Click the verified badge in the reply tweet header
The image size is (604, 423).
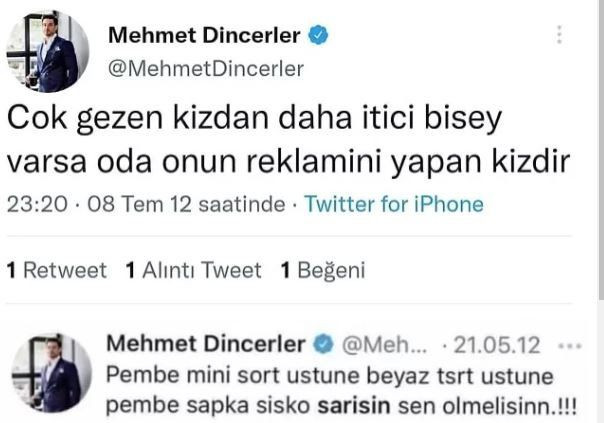click(x=325, y=345)
